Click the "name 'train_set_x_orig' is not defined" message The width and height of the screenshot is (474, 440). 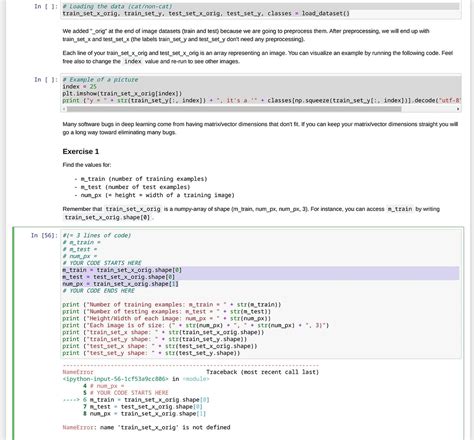(165, 427)
